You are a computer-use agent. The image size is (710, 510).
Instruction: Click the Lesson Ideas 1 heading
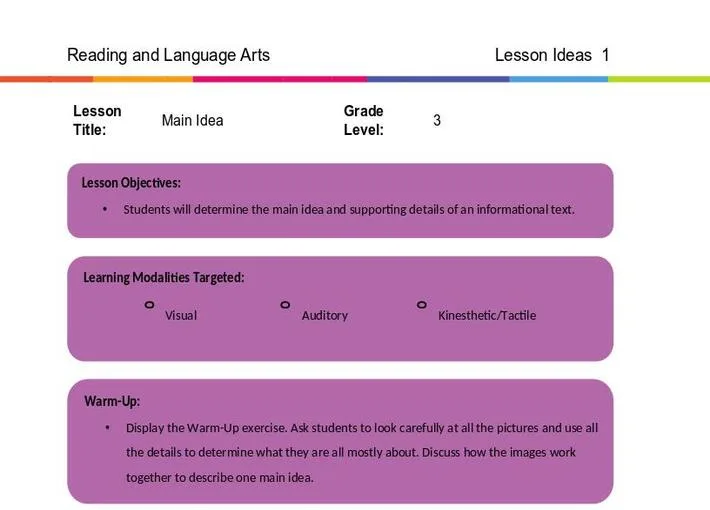coord(552,55)
